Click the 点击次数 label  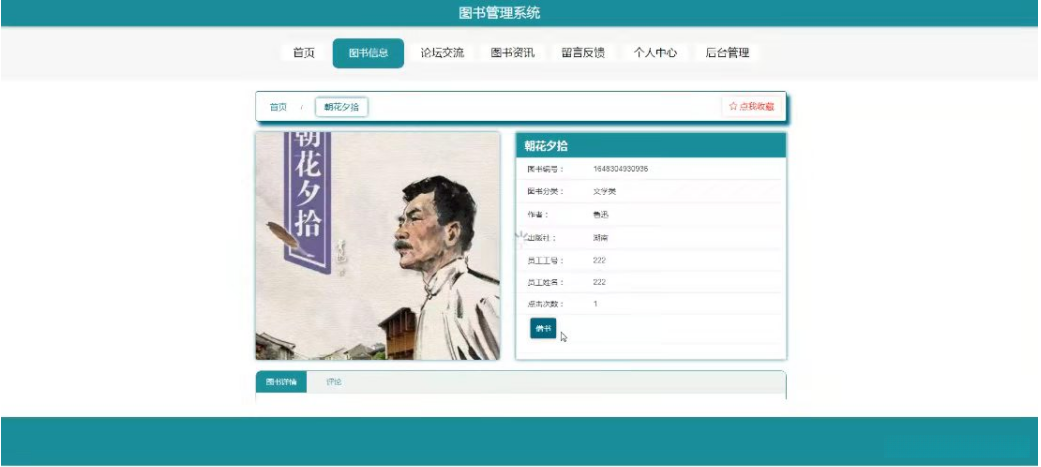pyautogui.click(x=545, y=304)
